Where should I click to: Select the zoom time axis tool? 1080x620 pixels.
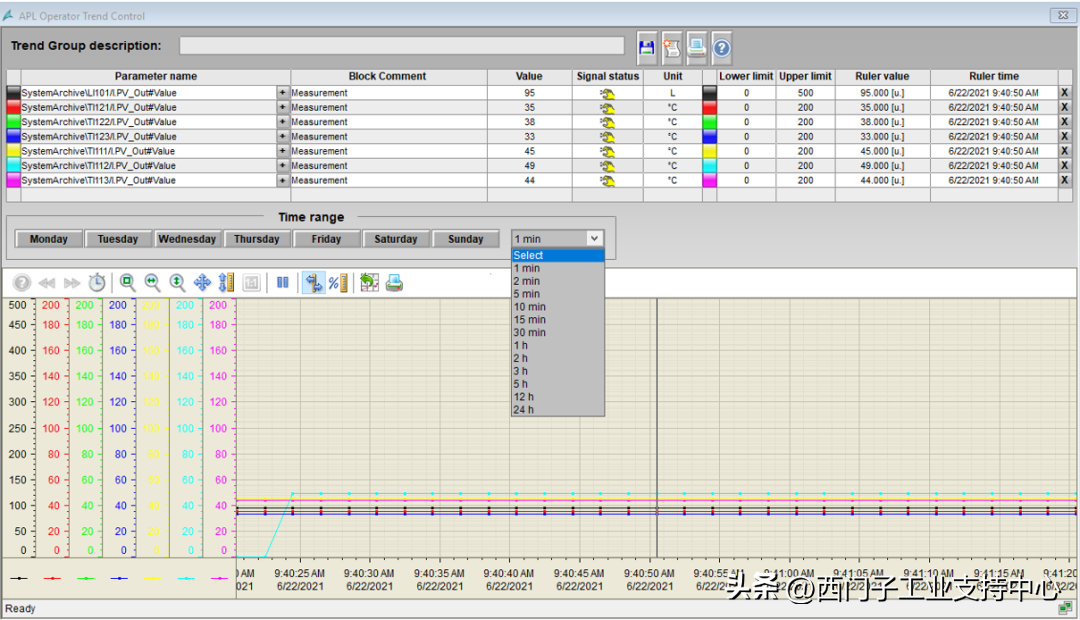[x=153, y=283]
